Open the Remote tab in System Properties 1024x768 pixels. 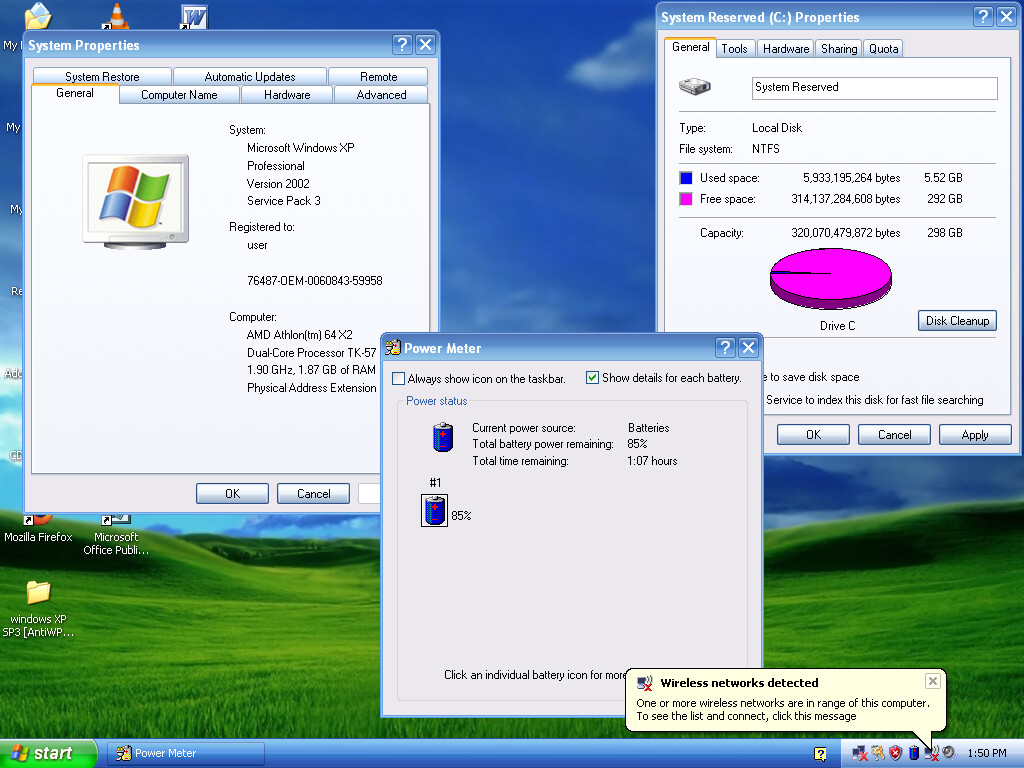378,76
